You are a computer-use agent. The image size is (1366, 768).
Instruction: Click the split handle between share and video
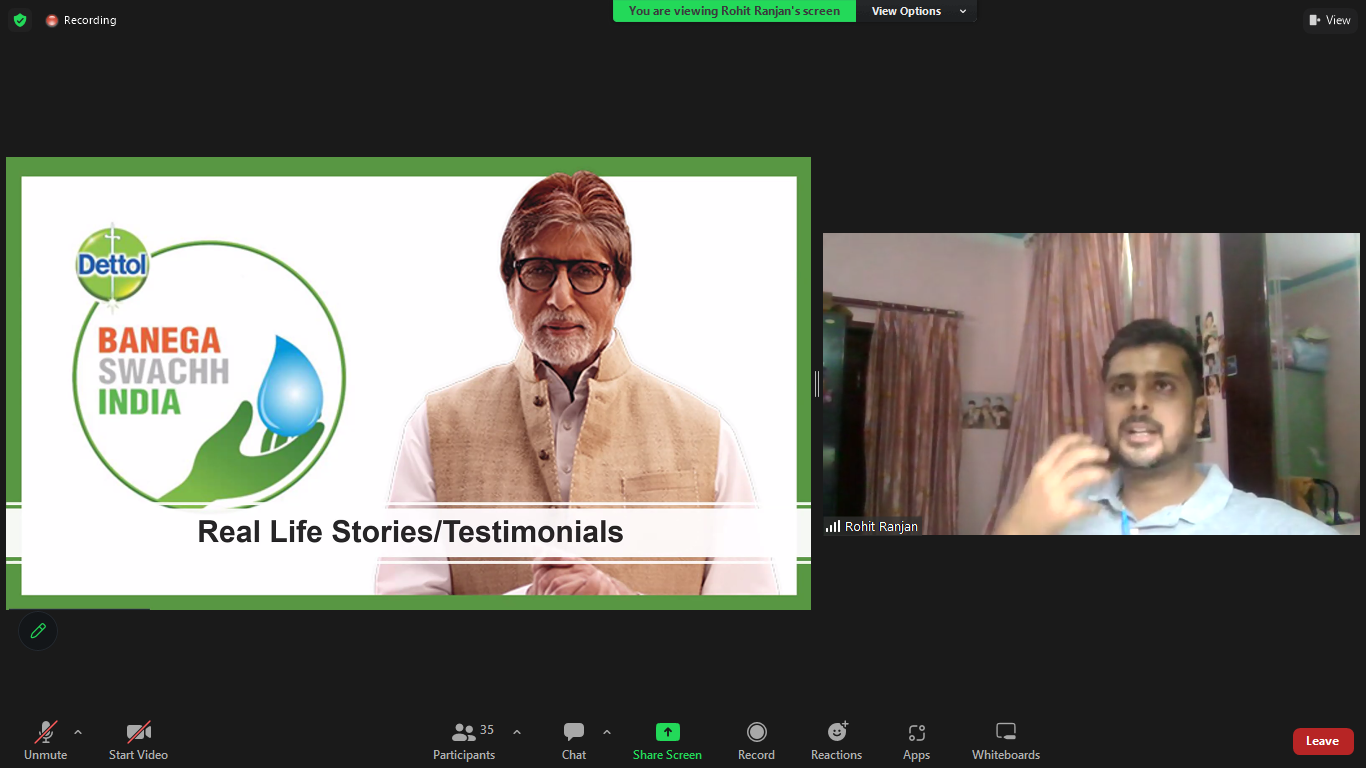tap(817, 384)
